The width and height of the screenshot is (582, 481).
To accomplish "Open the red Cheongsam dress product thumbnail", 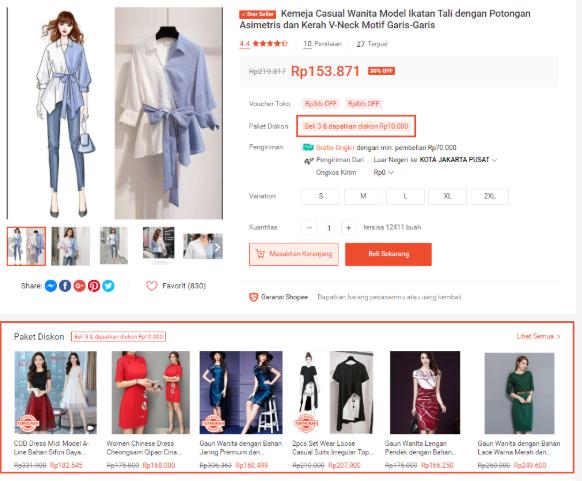I will (151, 392).
